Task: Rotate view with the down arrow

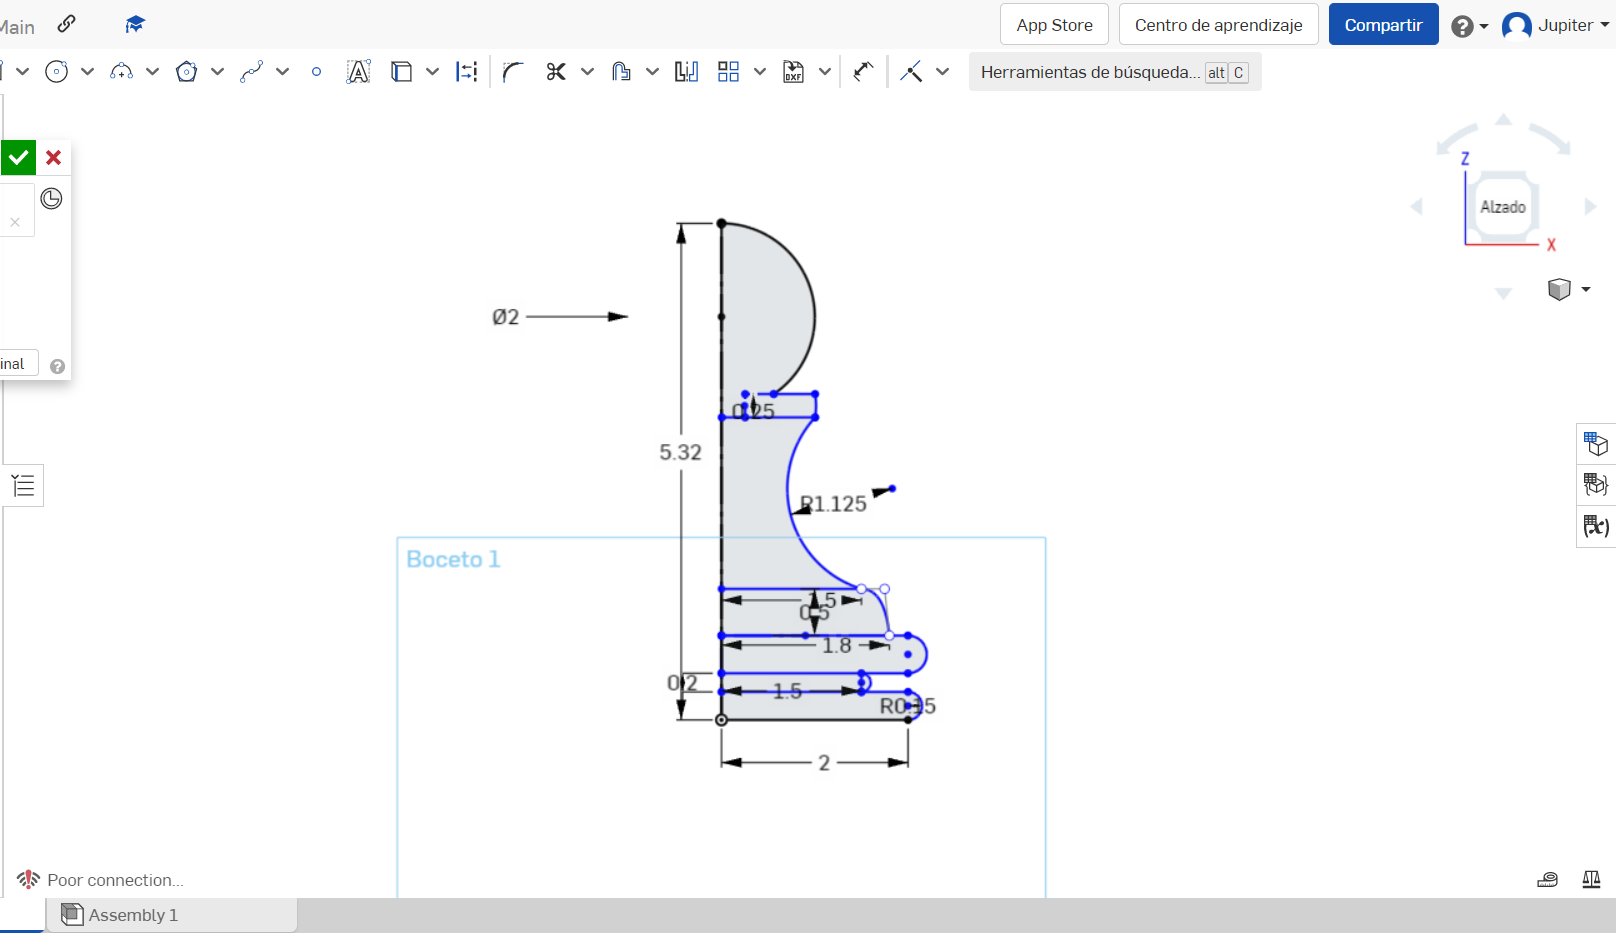Action: pyautogui.click(x=1503, y=293)
